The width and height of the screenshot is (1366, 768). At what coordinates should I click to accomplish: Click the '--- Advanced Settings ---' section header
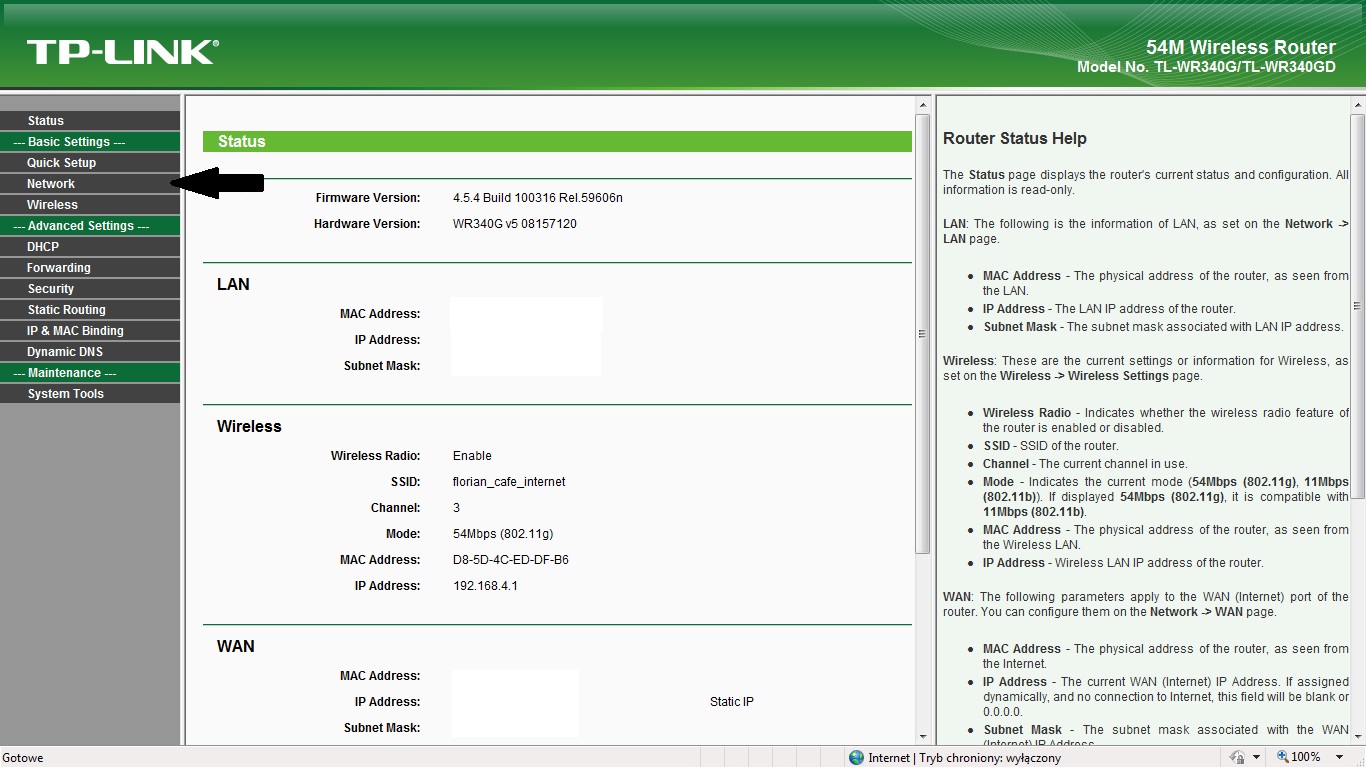pos(90,226)
